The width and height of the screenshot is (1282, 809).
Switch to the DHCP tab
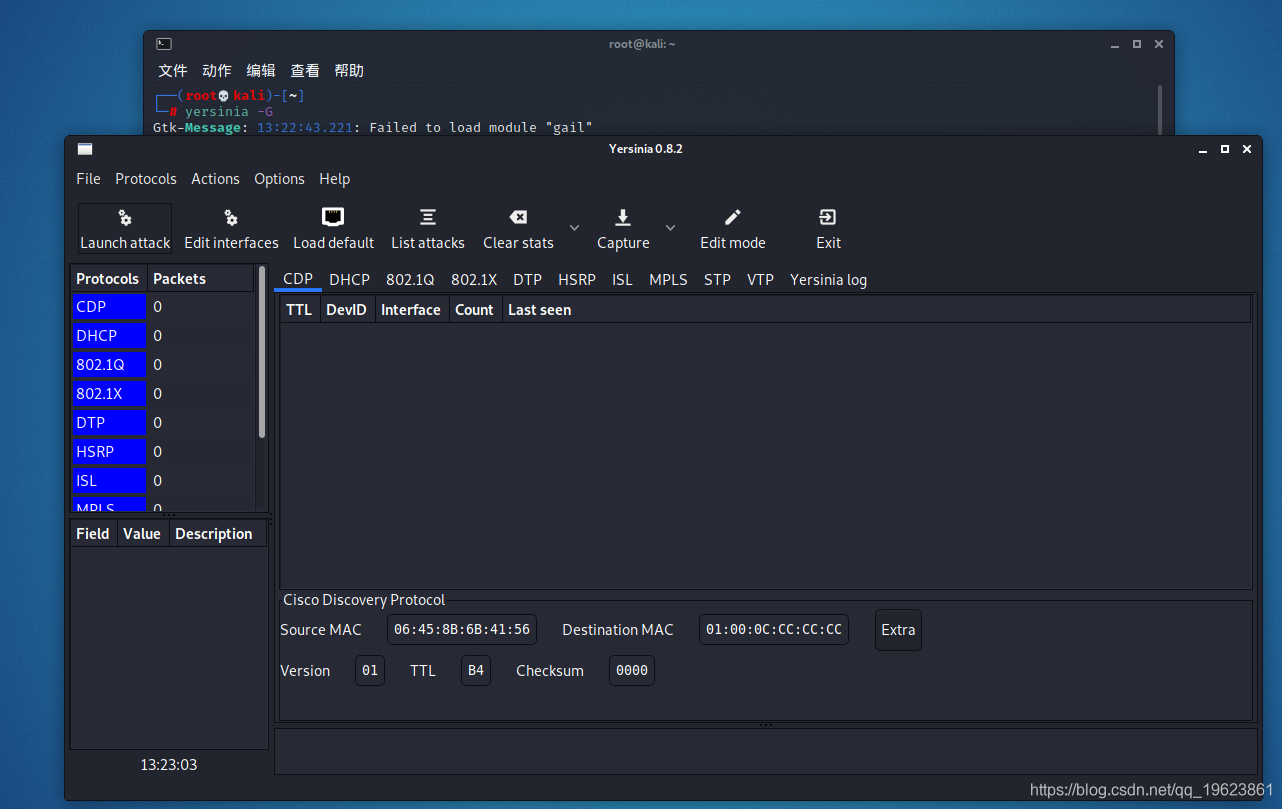click(x=349, y=280)
